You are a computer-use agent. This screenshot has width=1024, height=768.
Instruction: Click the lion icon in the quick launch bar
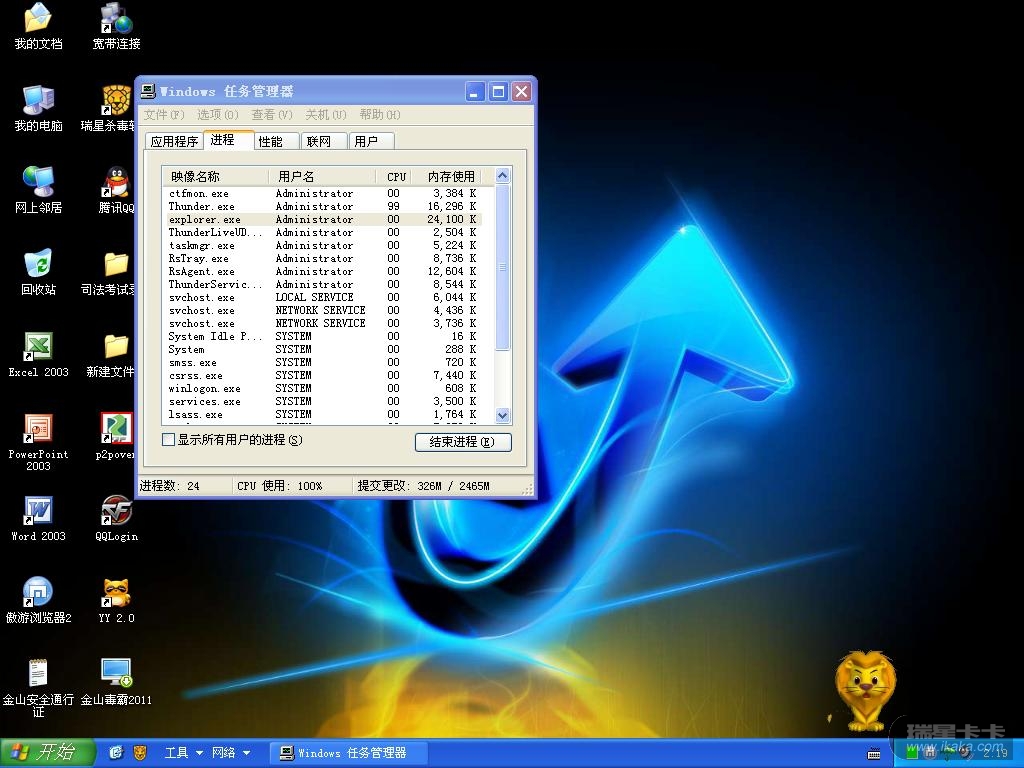coord(141,752)
